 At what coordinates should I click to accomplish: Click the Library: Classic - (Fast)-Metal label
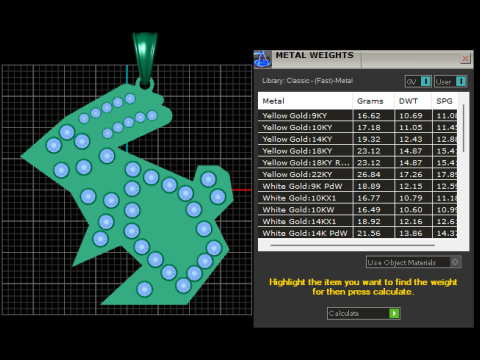(307, 81)
